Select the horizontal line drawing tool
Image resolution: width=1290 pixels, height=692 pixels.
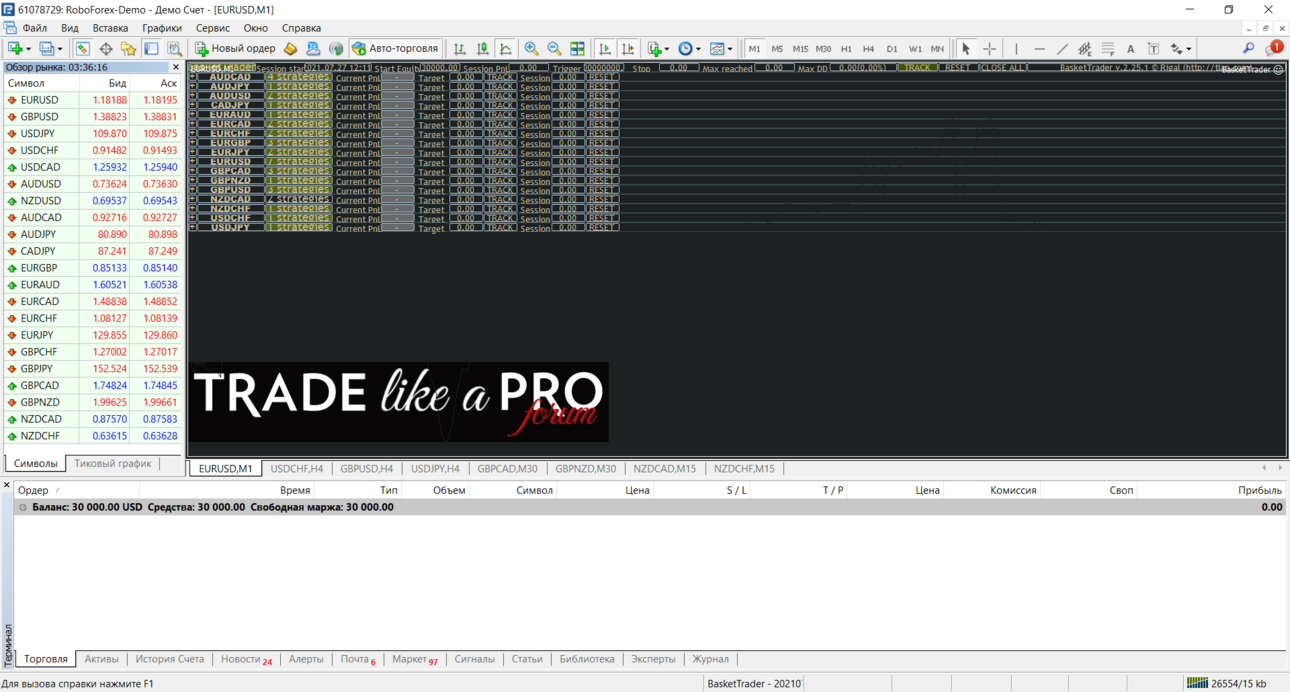point(1039,48)
